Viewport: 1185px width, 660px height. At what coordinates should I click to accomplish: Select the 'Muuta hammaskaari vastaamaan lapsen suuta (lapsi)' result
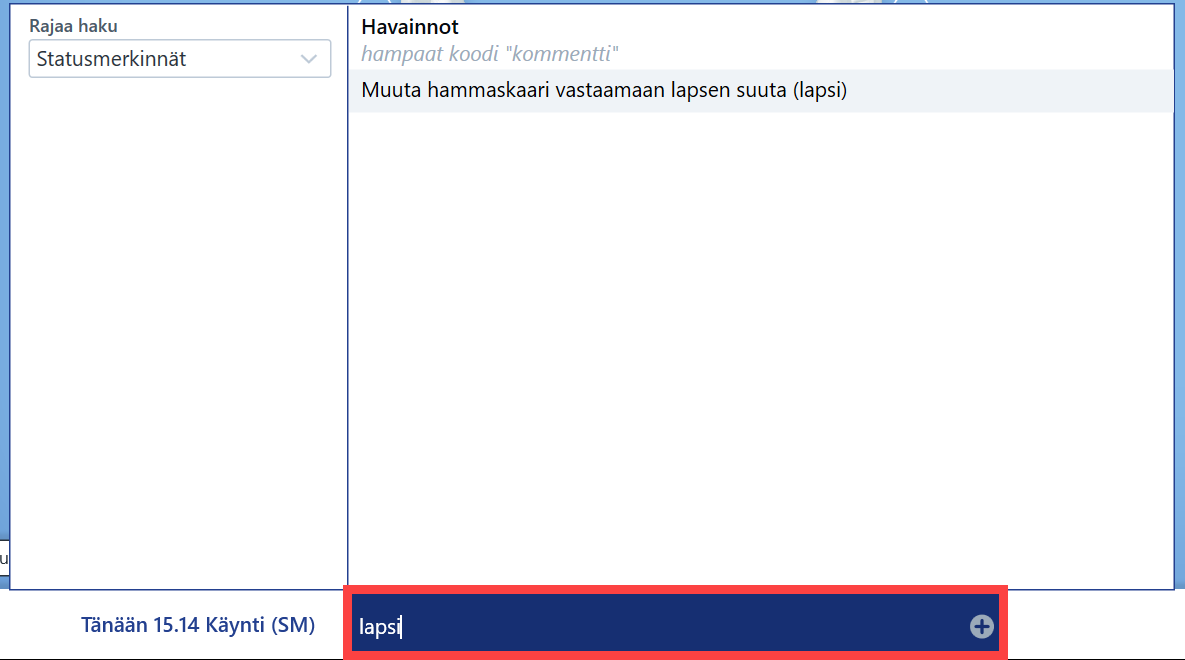click(x=760, y=91)
